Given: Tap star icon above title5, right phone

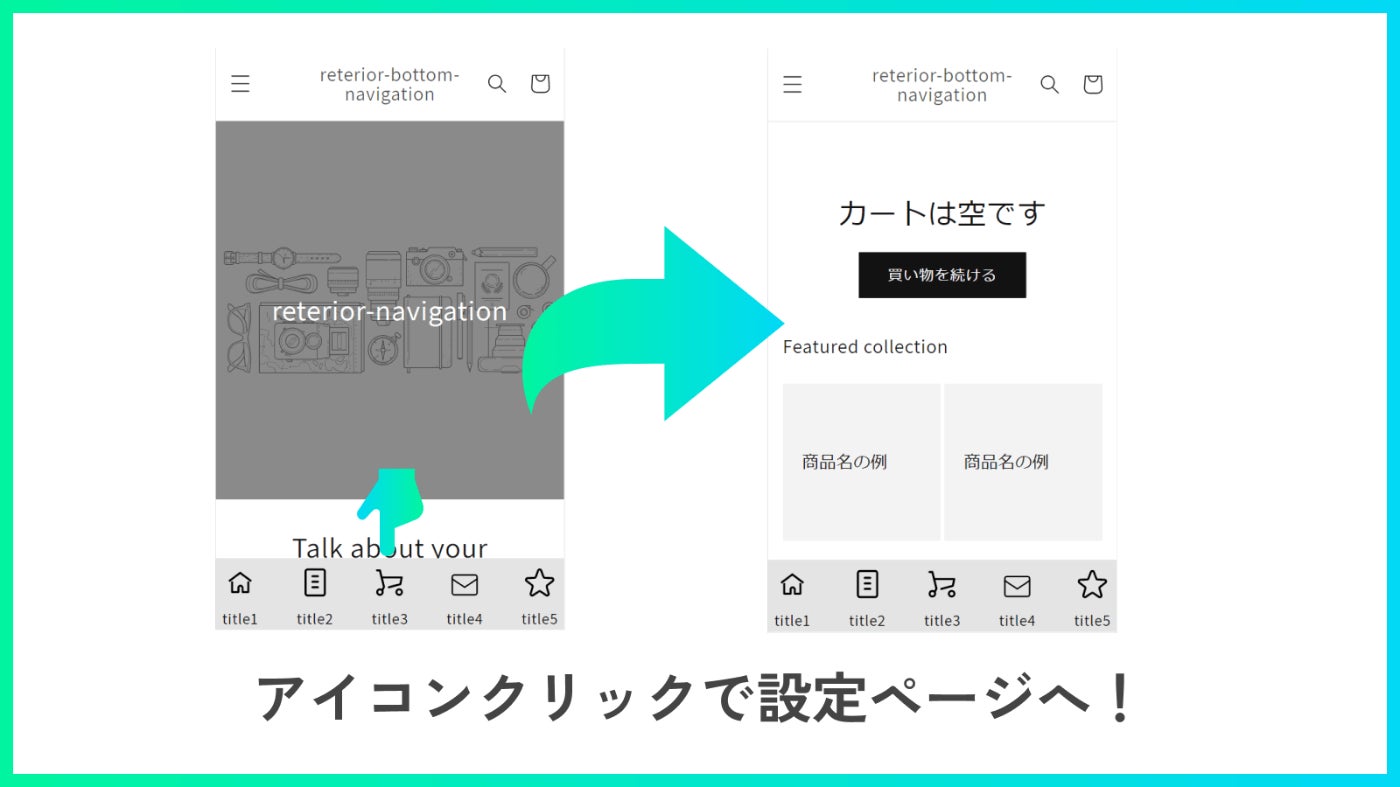Looking at the screenshot, I should click(1092, 585).
